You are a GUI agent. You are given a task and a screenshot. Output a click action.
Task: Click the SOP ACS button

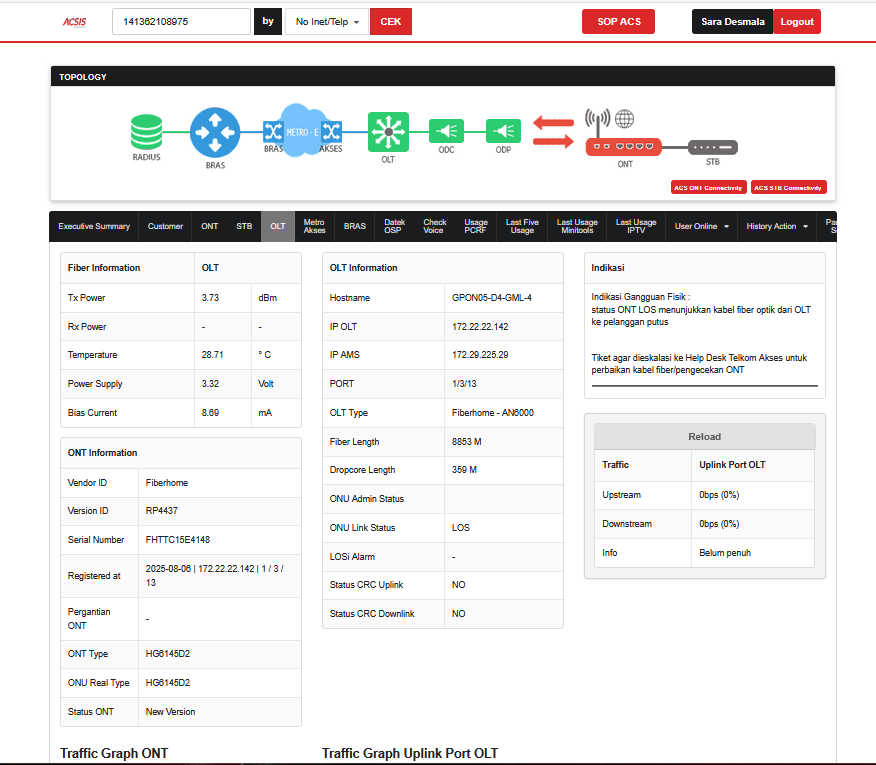[x=618, y=22]
